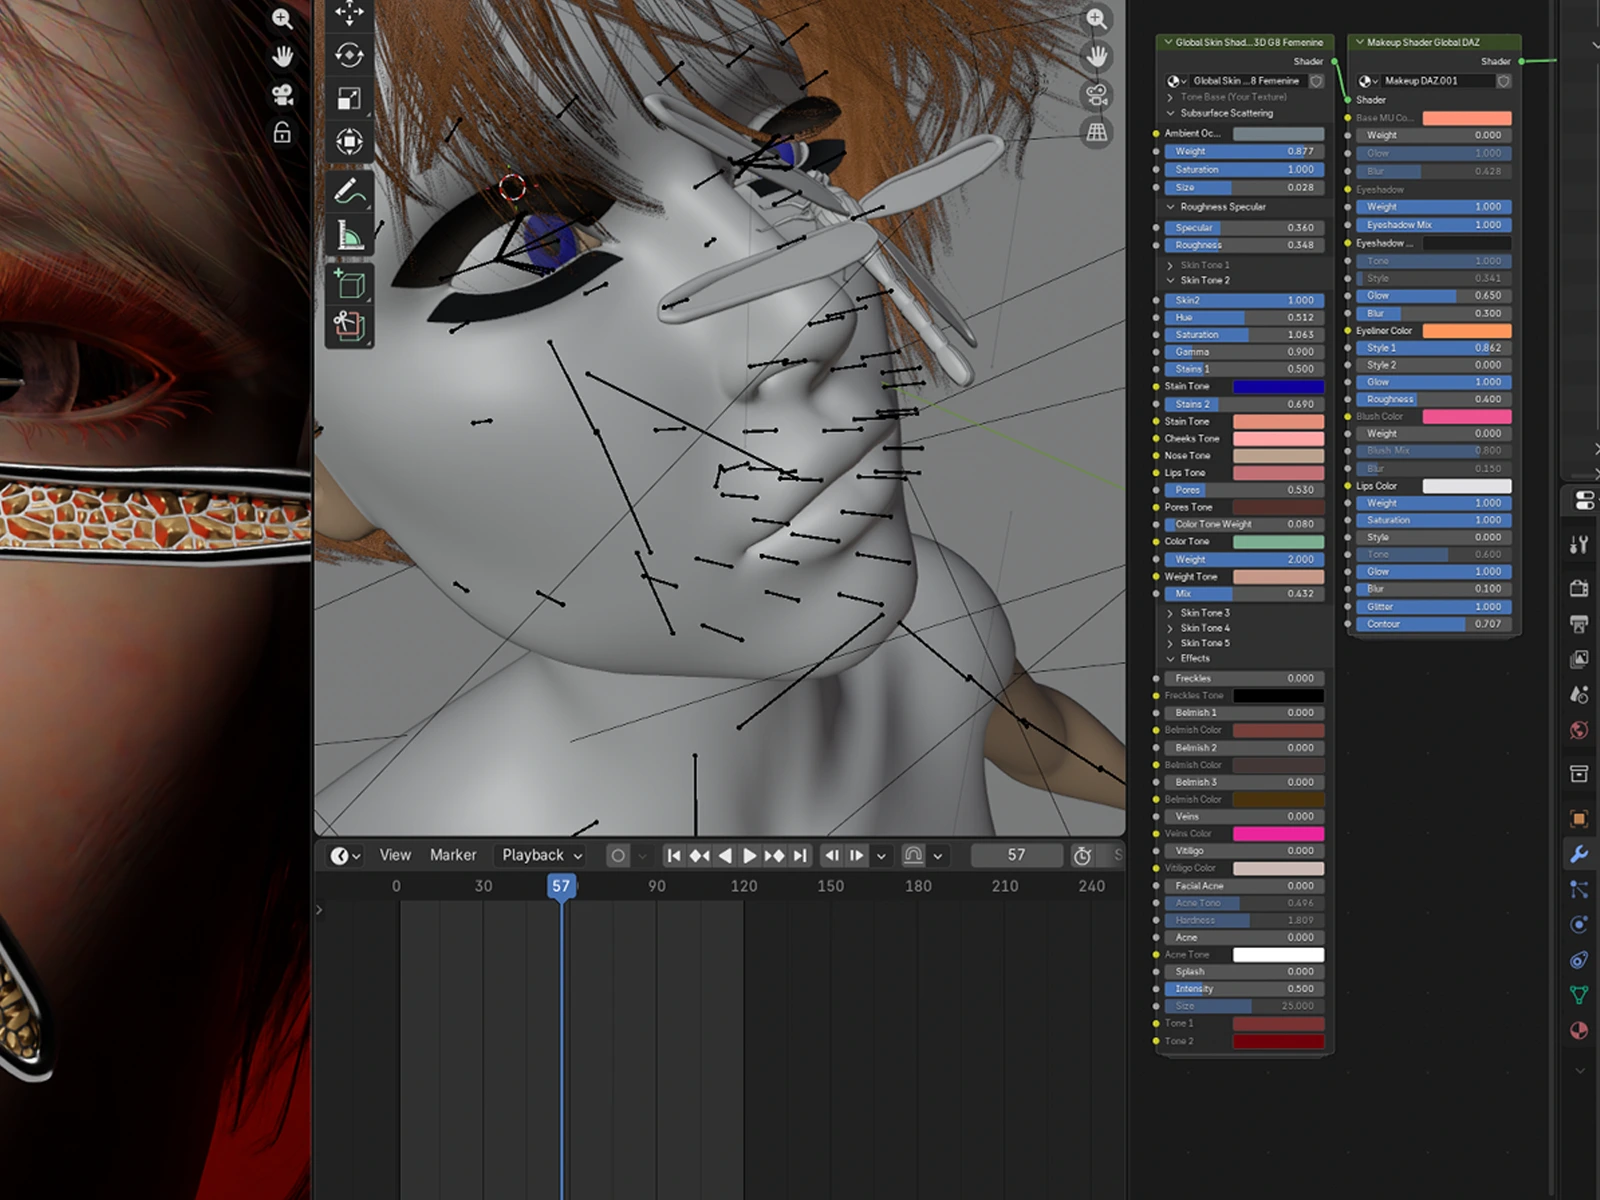Image resolution: width=1600 pixels, height=1200 pixels.
Task: Click the camera view icon in left viewport
Action: point(282,95)
